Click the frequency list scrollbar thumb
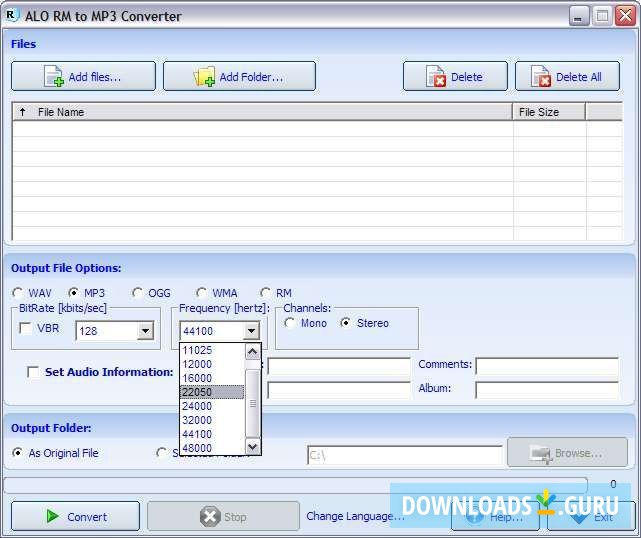 click(253, 404)
